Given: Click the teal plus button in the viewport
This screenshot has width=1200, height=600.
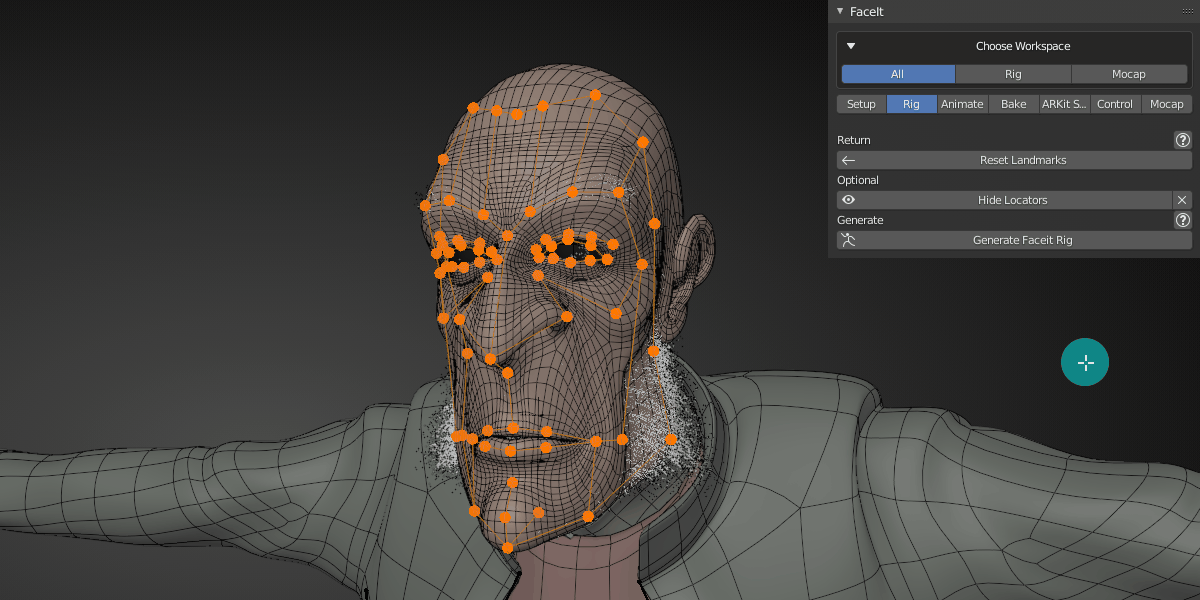Looking at the screenshot, I should (x=1085, y=362).
